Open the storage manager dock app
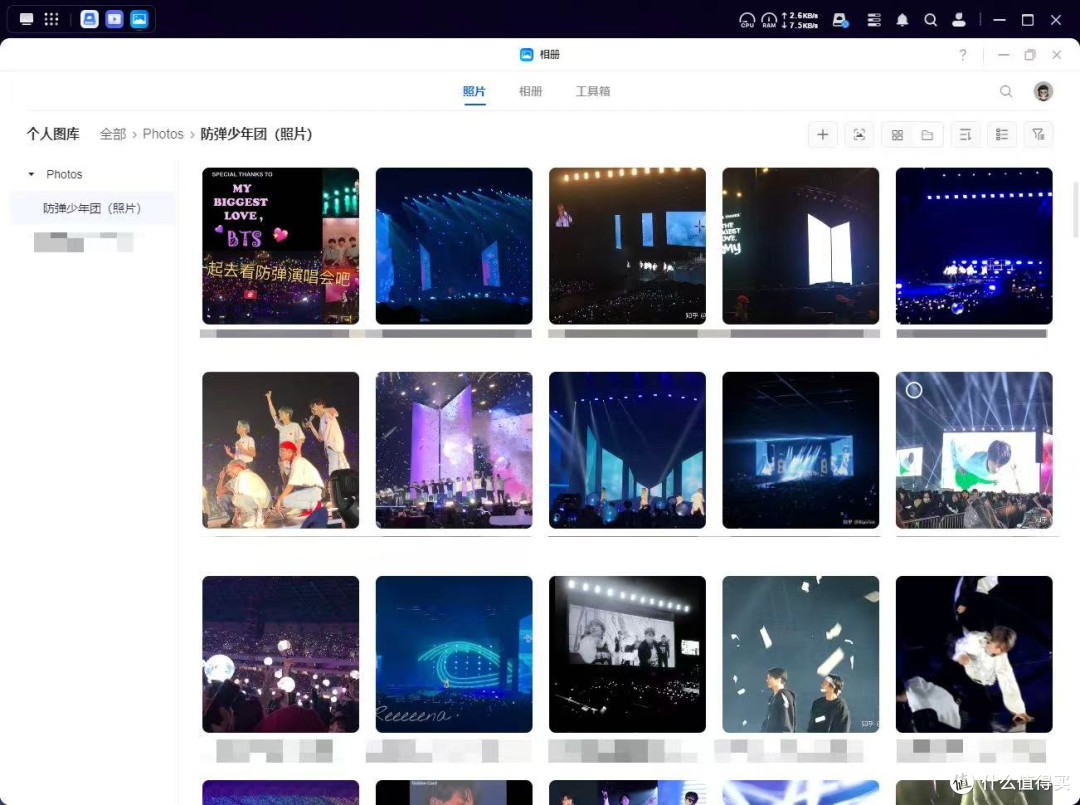 90,19
